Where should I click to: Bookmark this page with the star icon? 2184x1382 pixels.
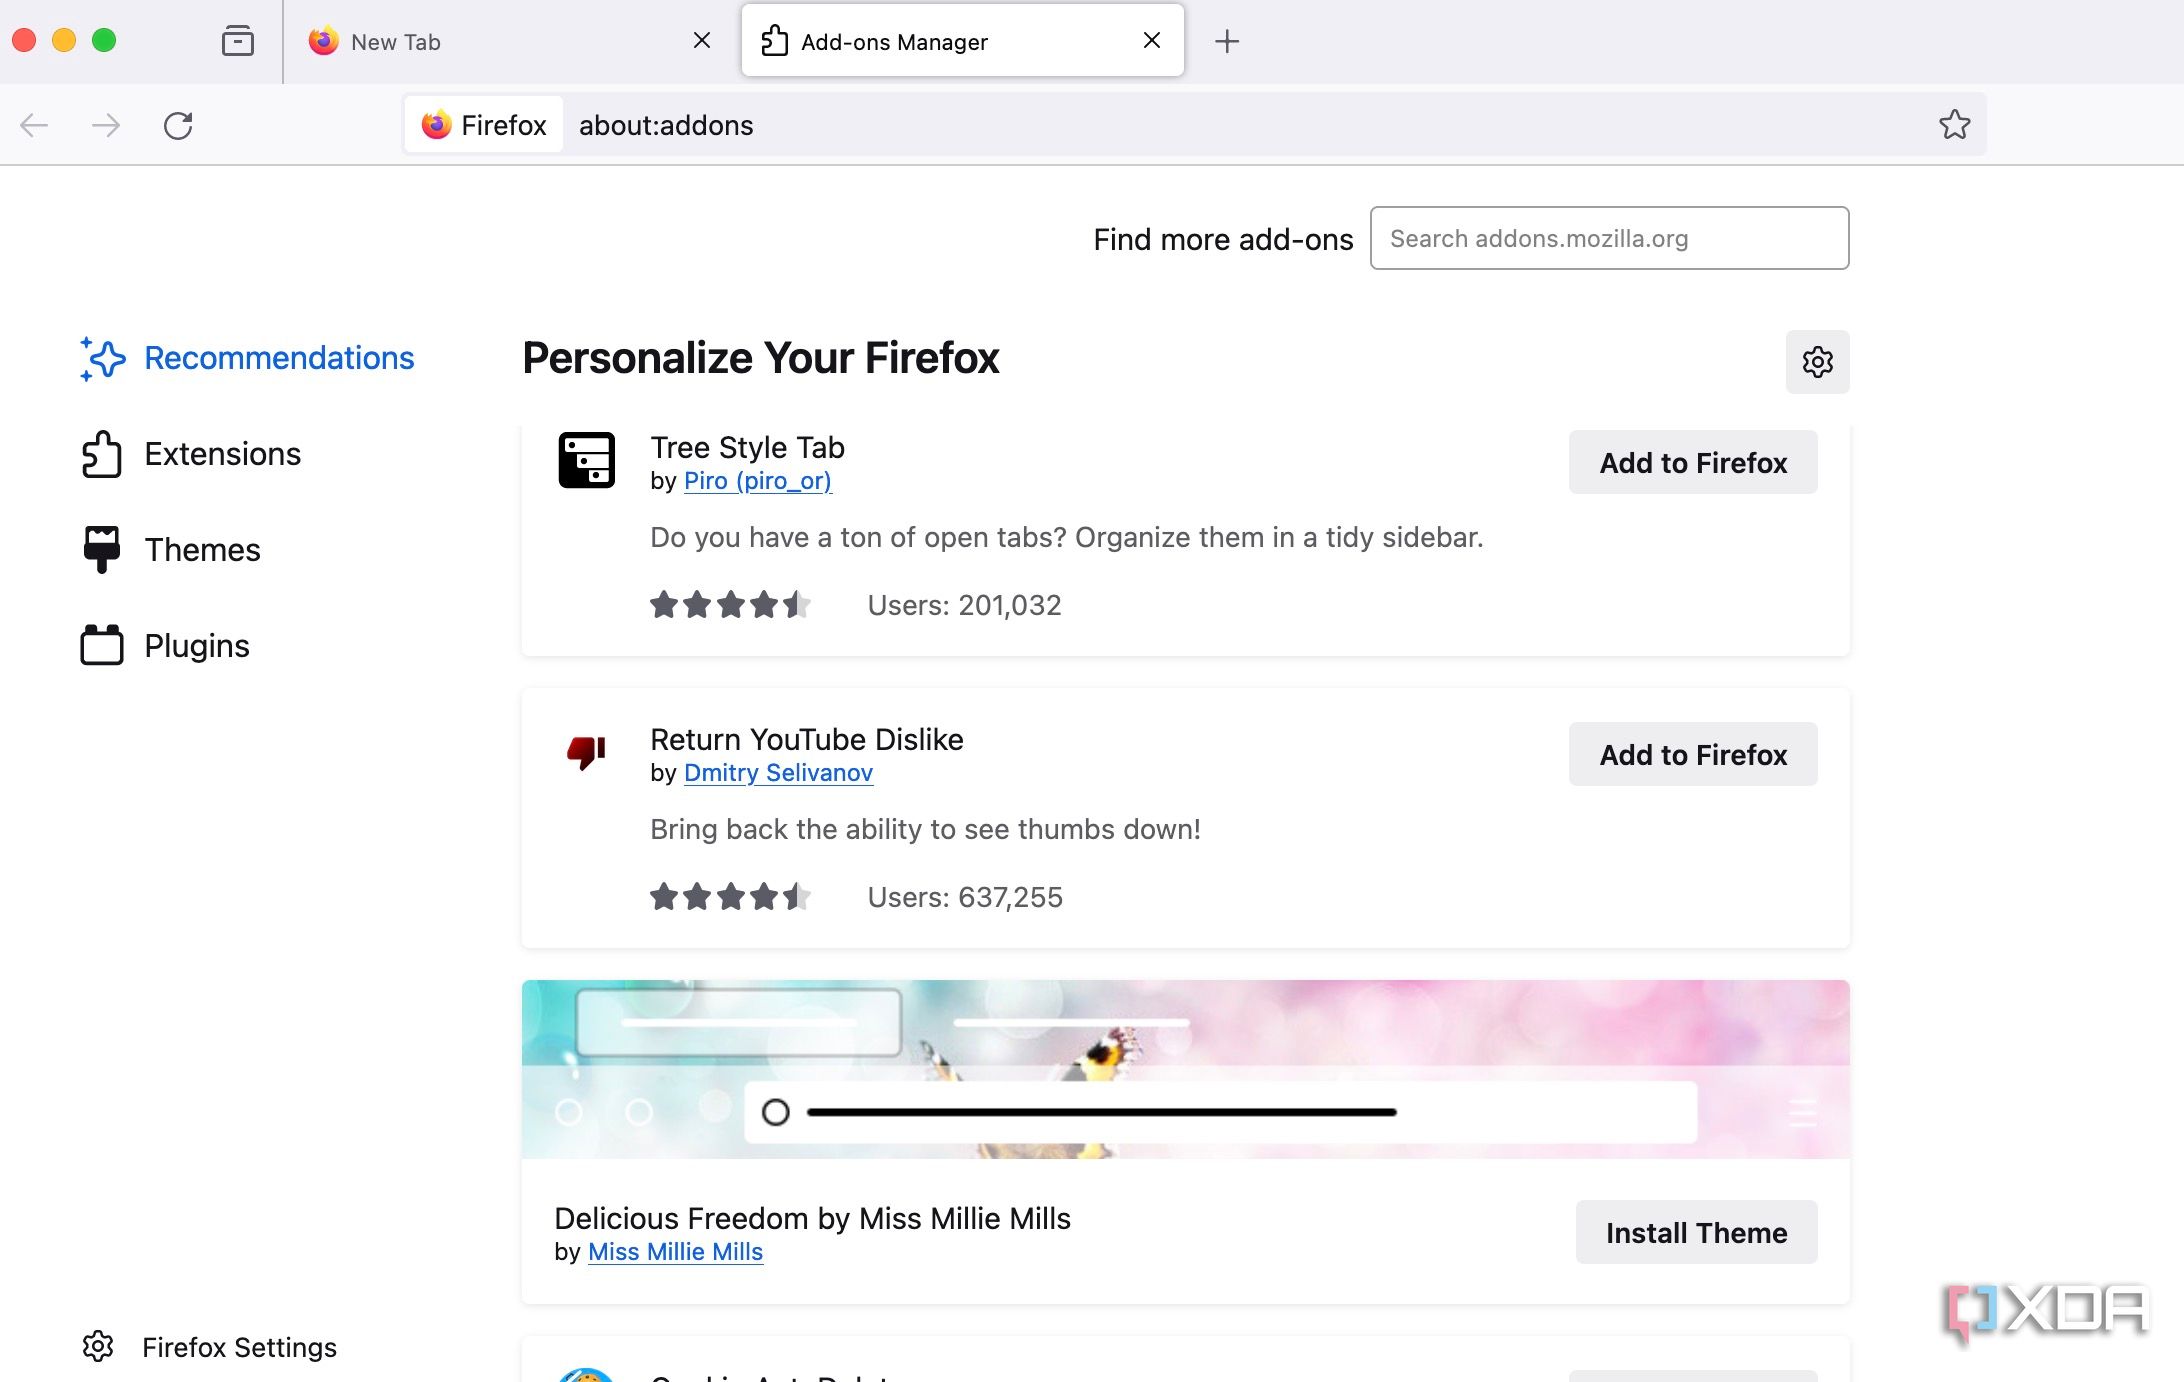(x=1954, y=124)
